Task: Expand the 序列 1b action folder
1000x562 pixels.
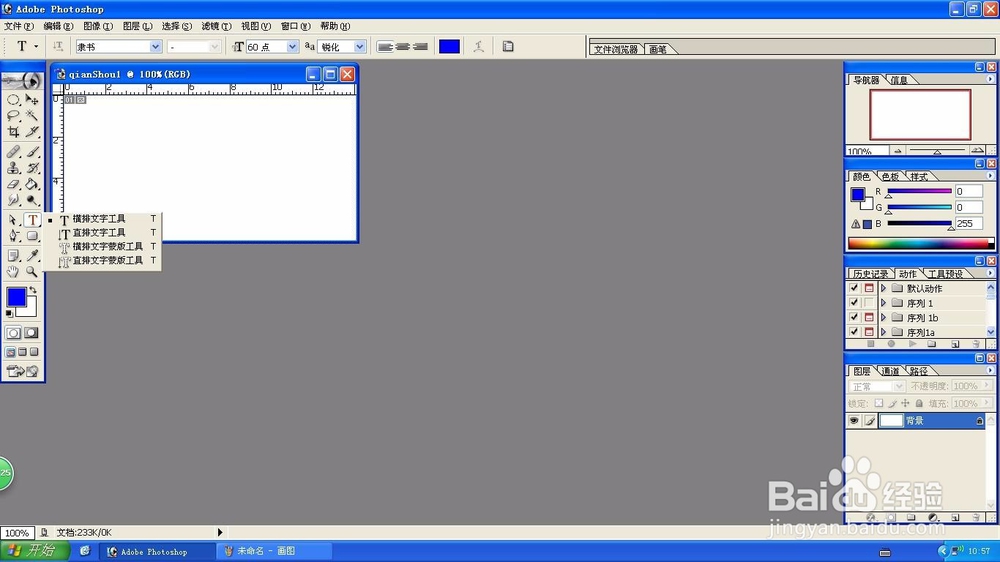Action: (x=883, y=318)
